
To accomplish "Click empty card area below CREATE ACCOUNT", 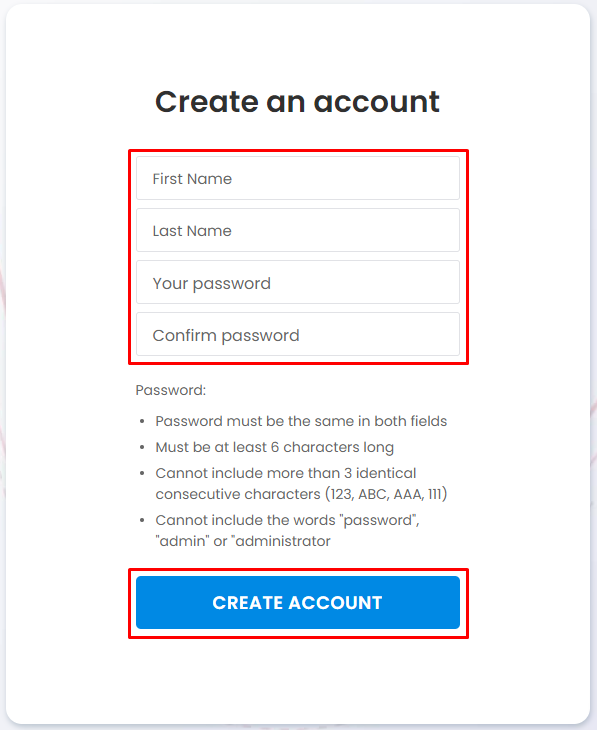I will (298, 680).
